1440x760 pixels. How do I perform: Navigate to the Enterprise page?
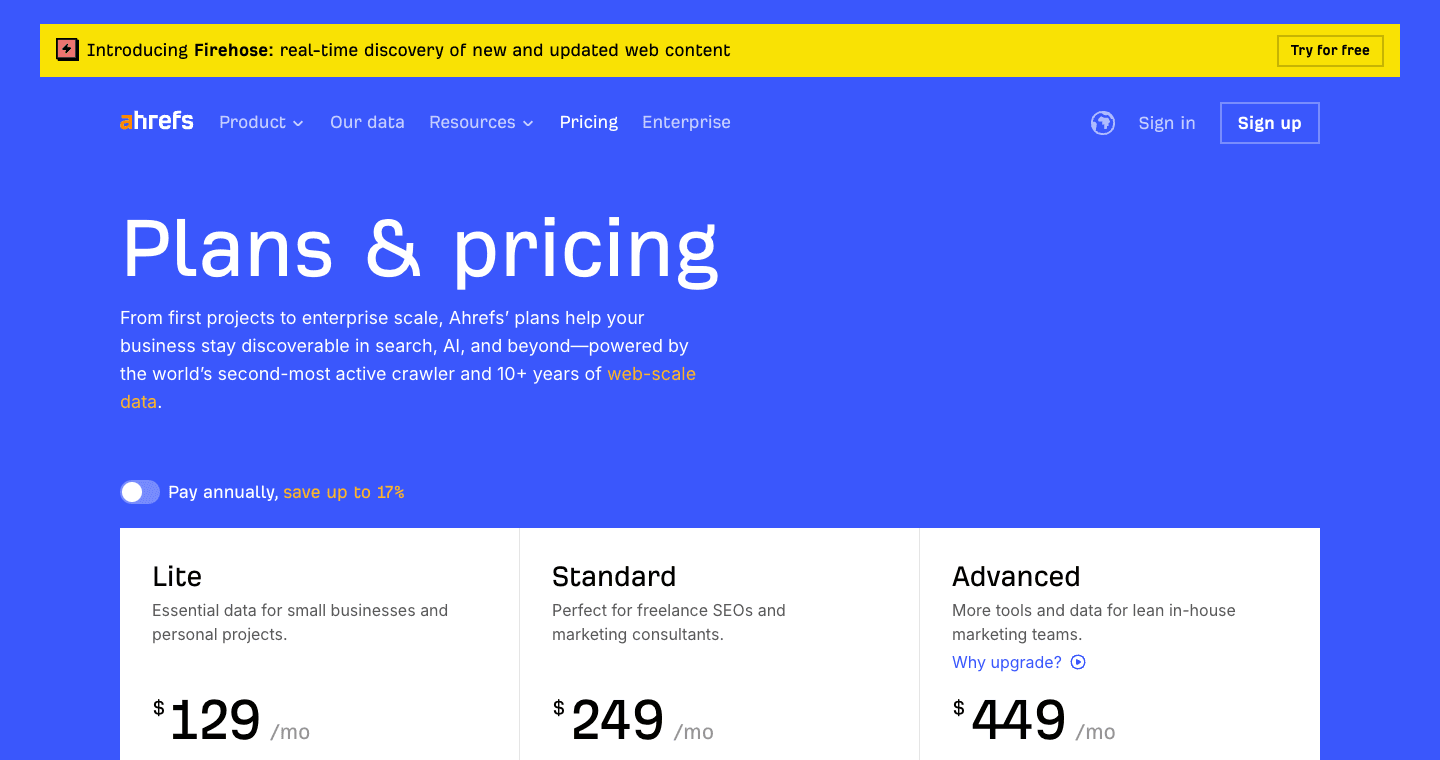(686, 122)
